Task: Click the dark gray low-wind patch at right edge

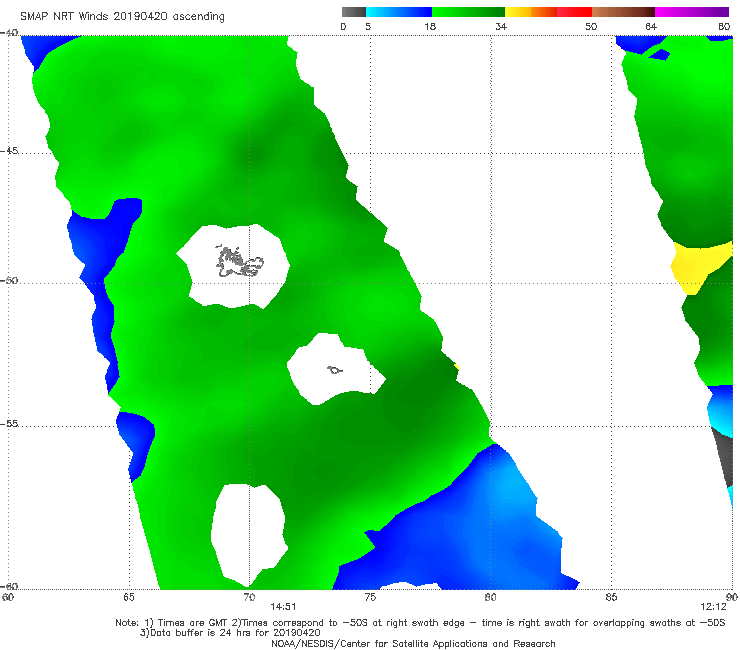Action: [x=723, y=456]
